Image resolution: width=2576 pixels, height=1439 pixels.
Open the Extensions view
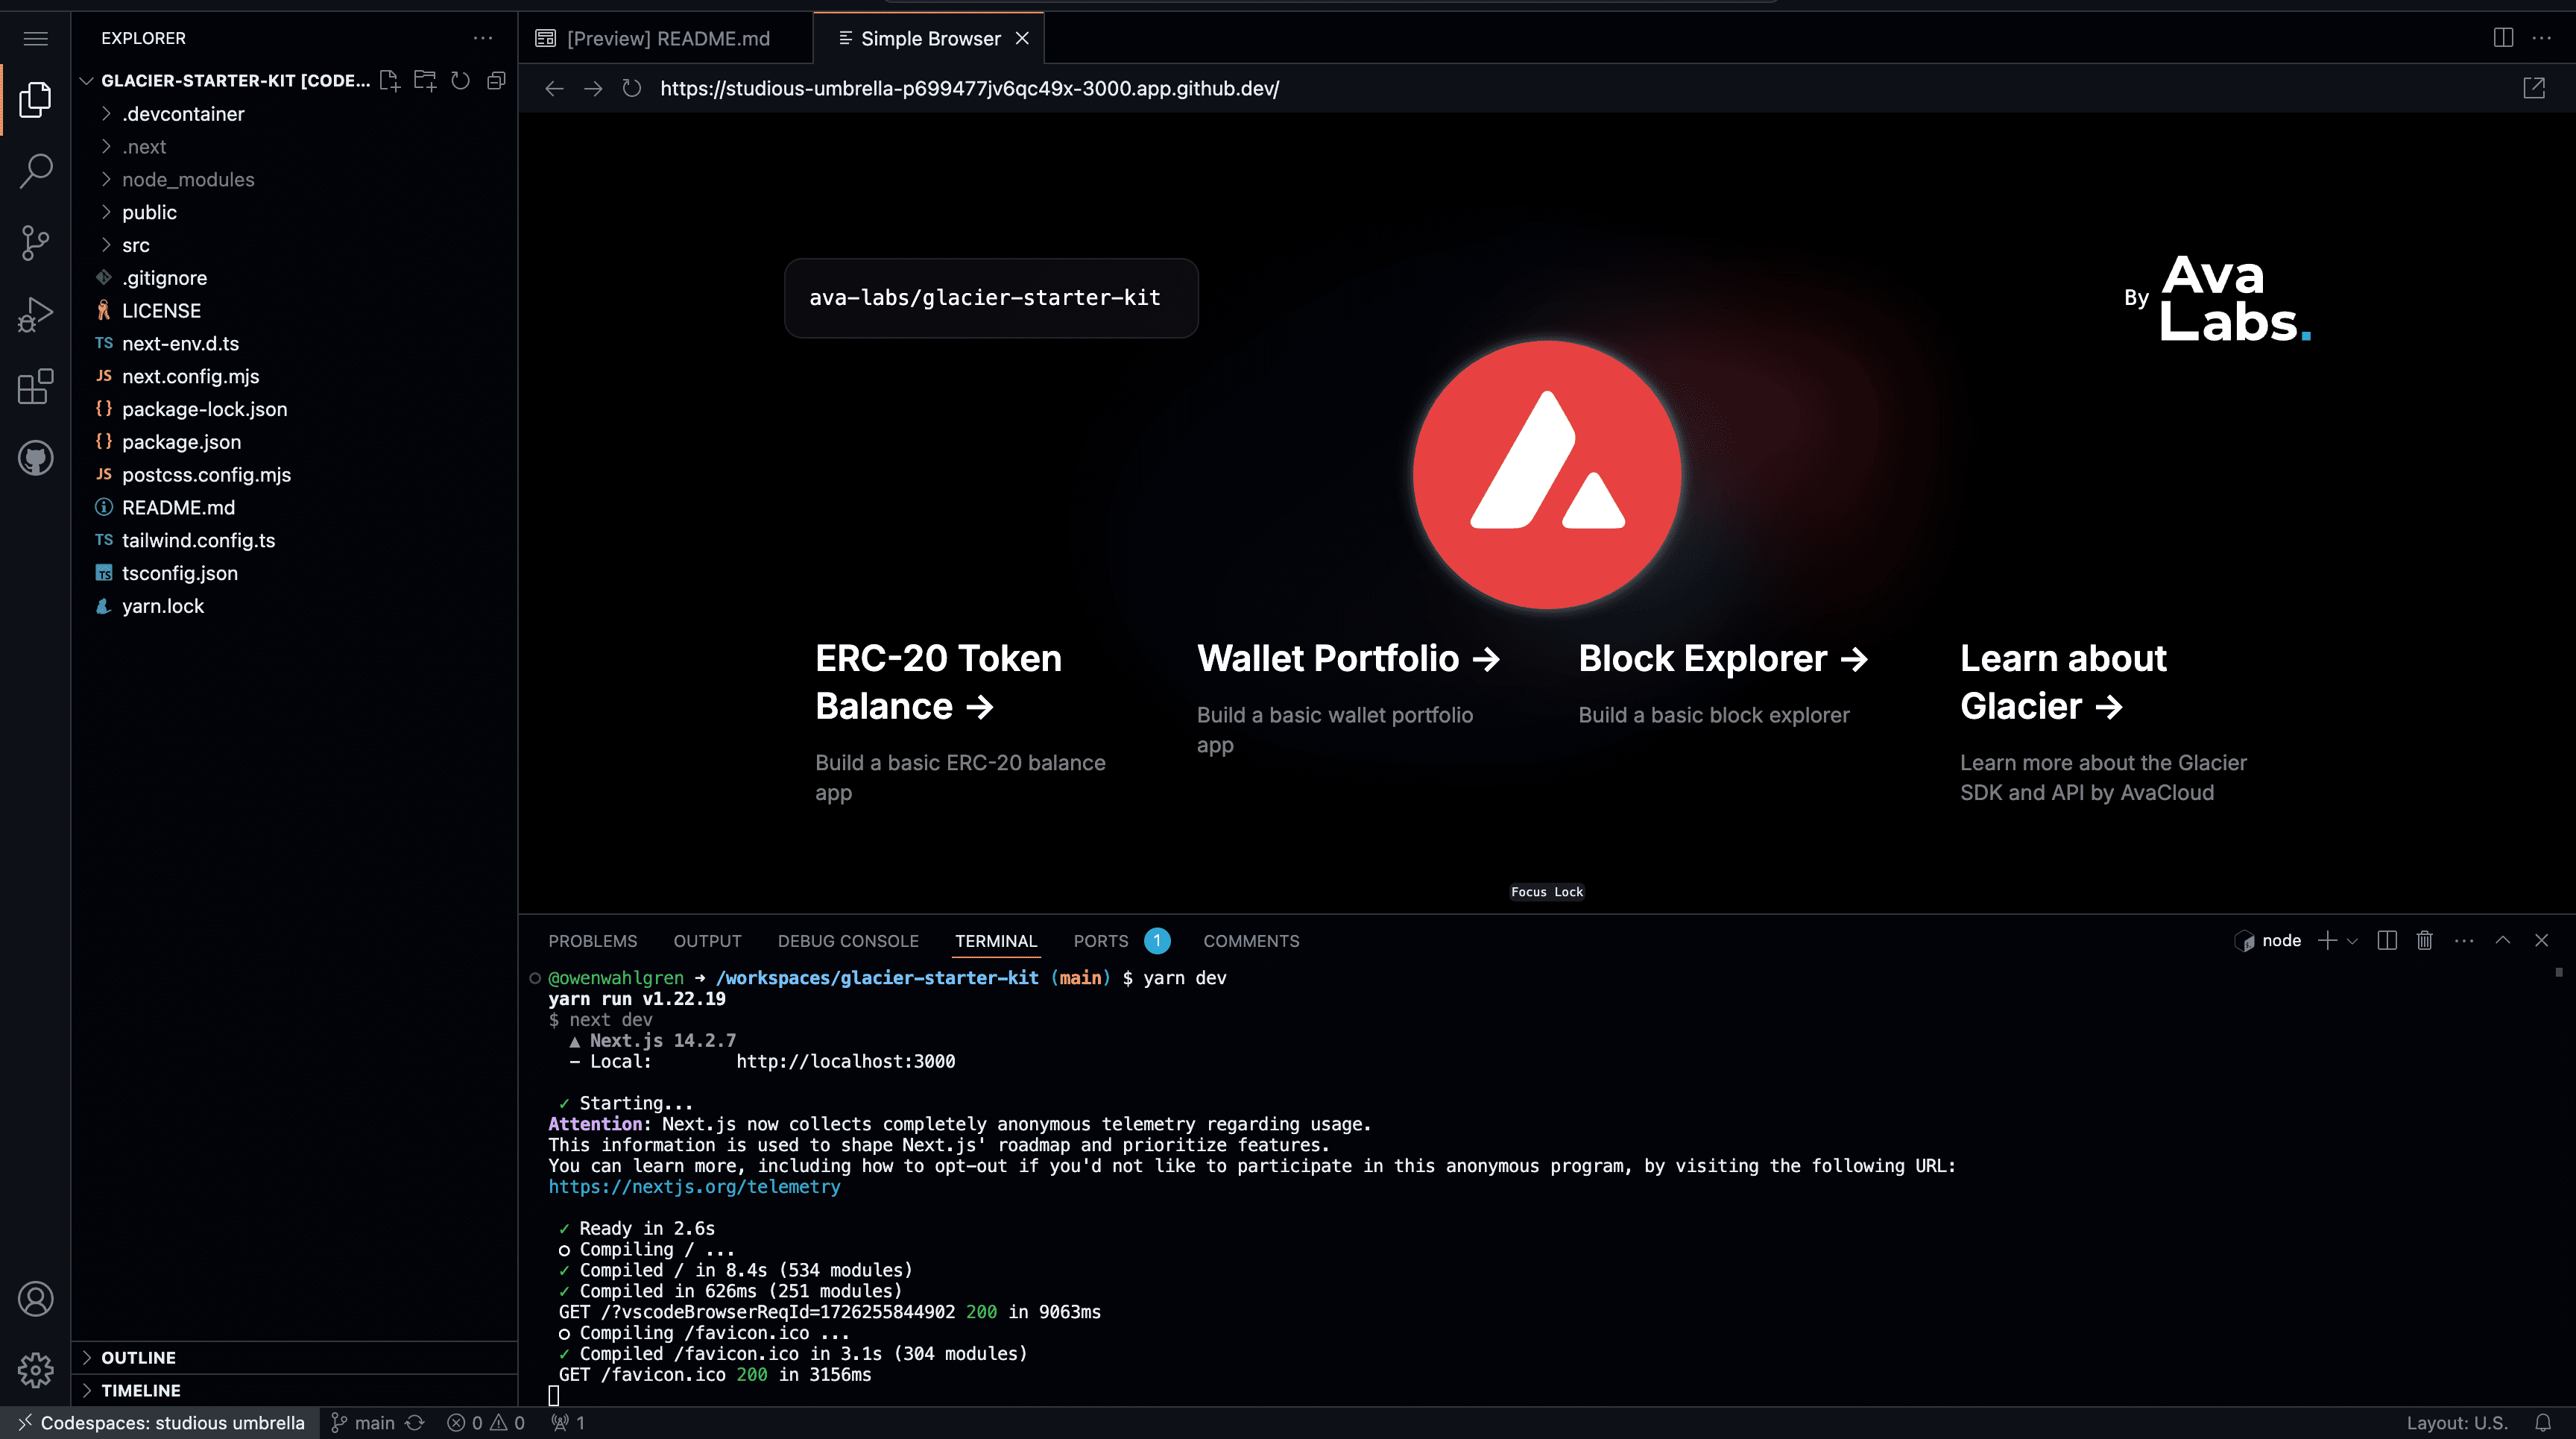(x=36, y=386)
